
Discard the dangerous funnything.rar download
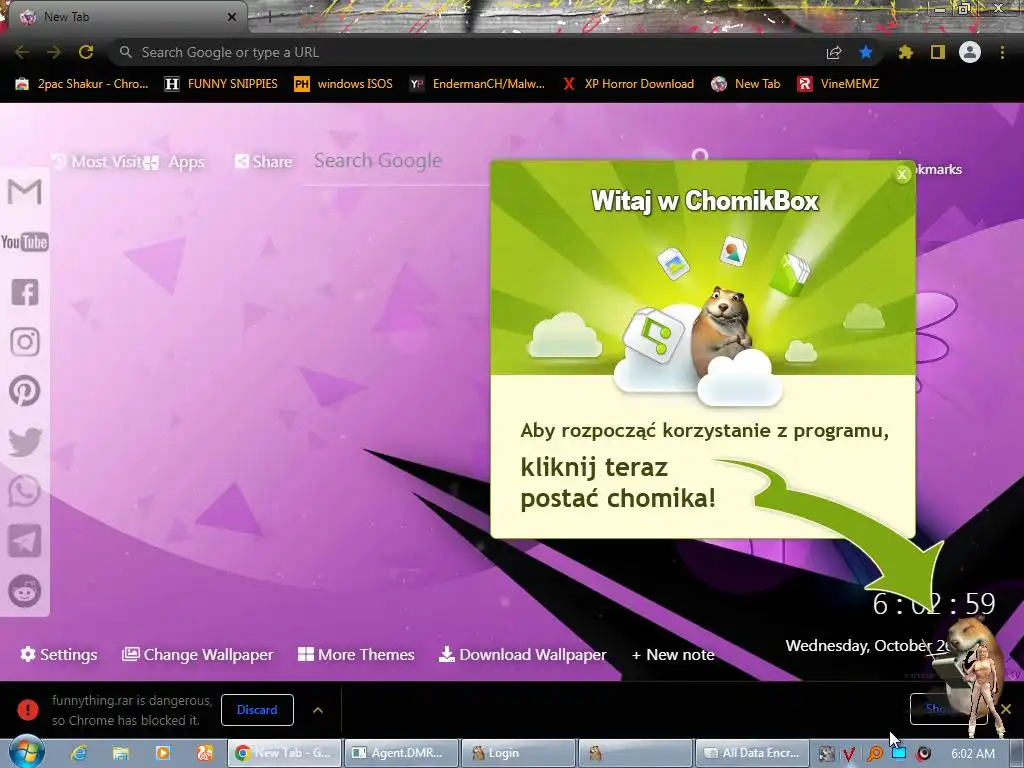point(257,710)
